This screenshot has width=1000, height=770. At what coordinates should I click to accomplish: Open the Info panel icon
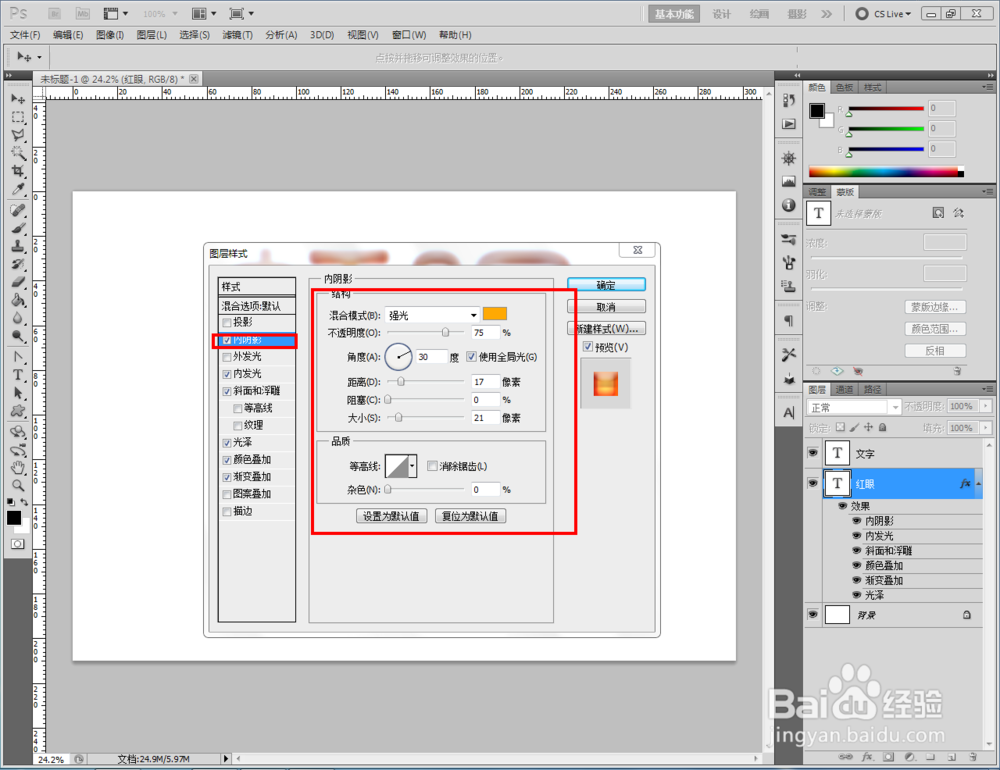(789, 205)
